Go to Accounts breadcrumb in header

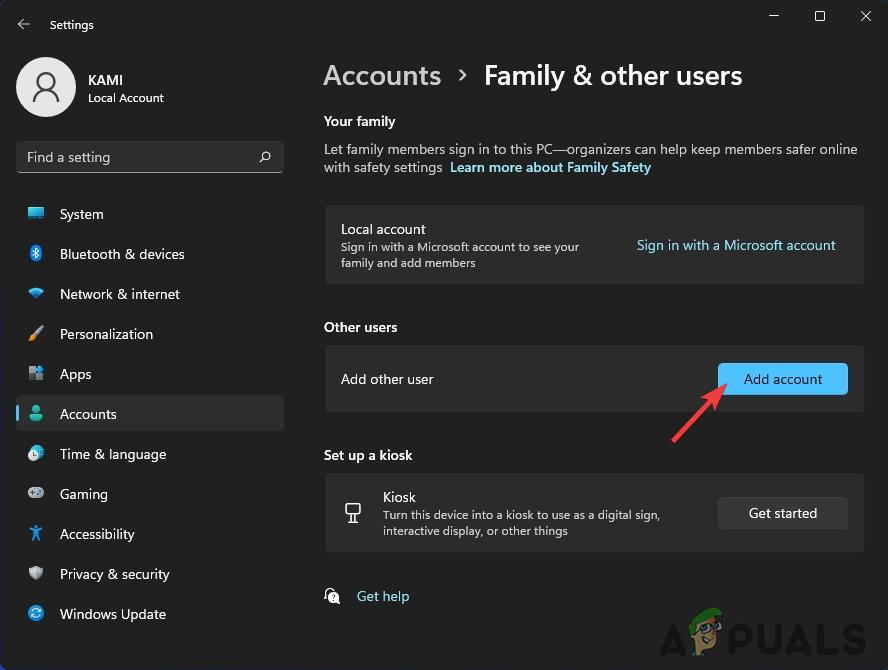382,76
